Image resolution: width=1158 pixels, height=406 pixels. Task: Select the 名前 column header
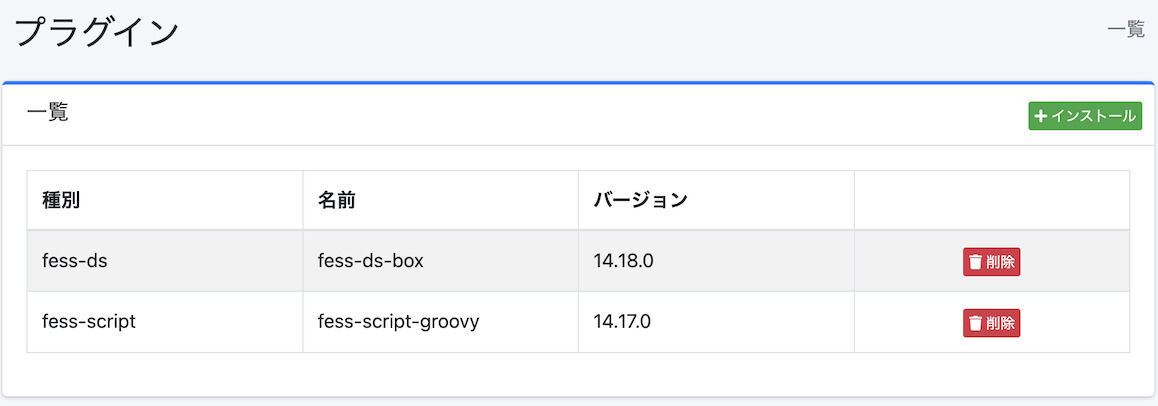pos(440,200)
